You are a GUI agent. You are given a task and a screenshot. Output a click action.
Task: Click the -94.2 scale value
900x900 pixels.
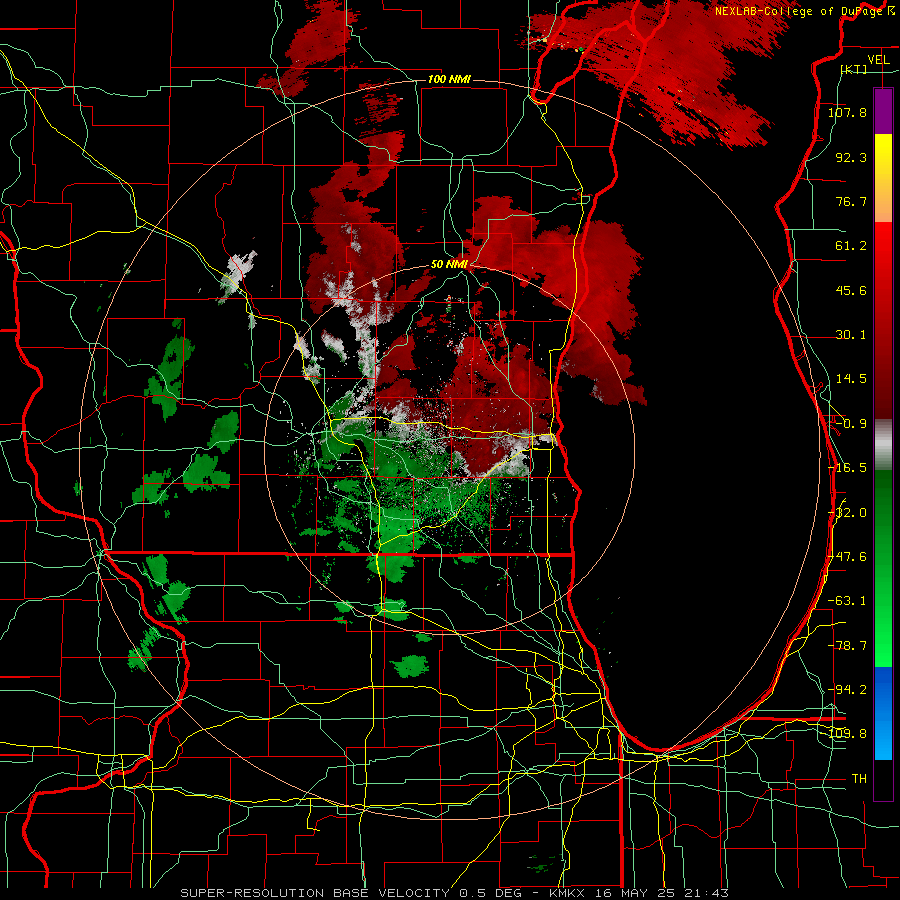(847, 690)
